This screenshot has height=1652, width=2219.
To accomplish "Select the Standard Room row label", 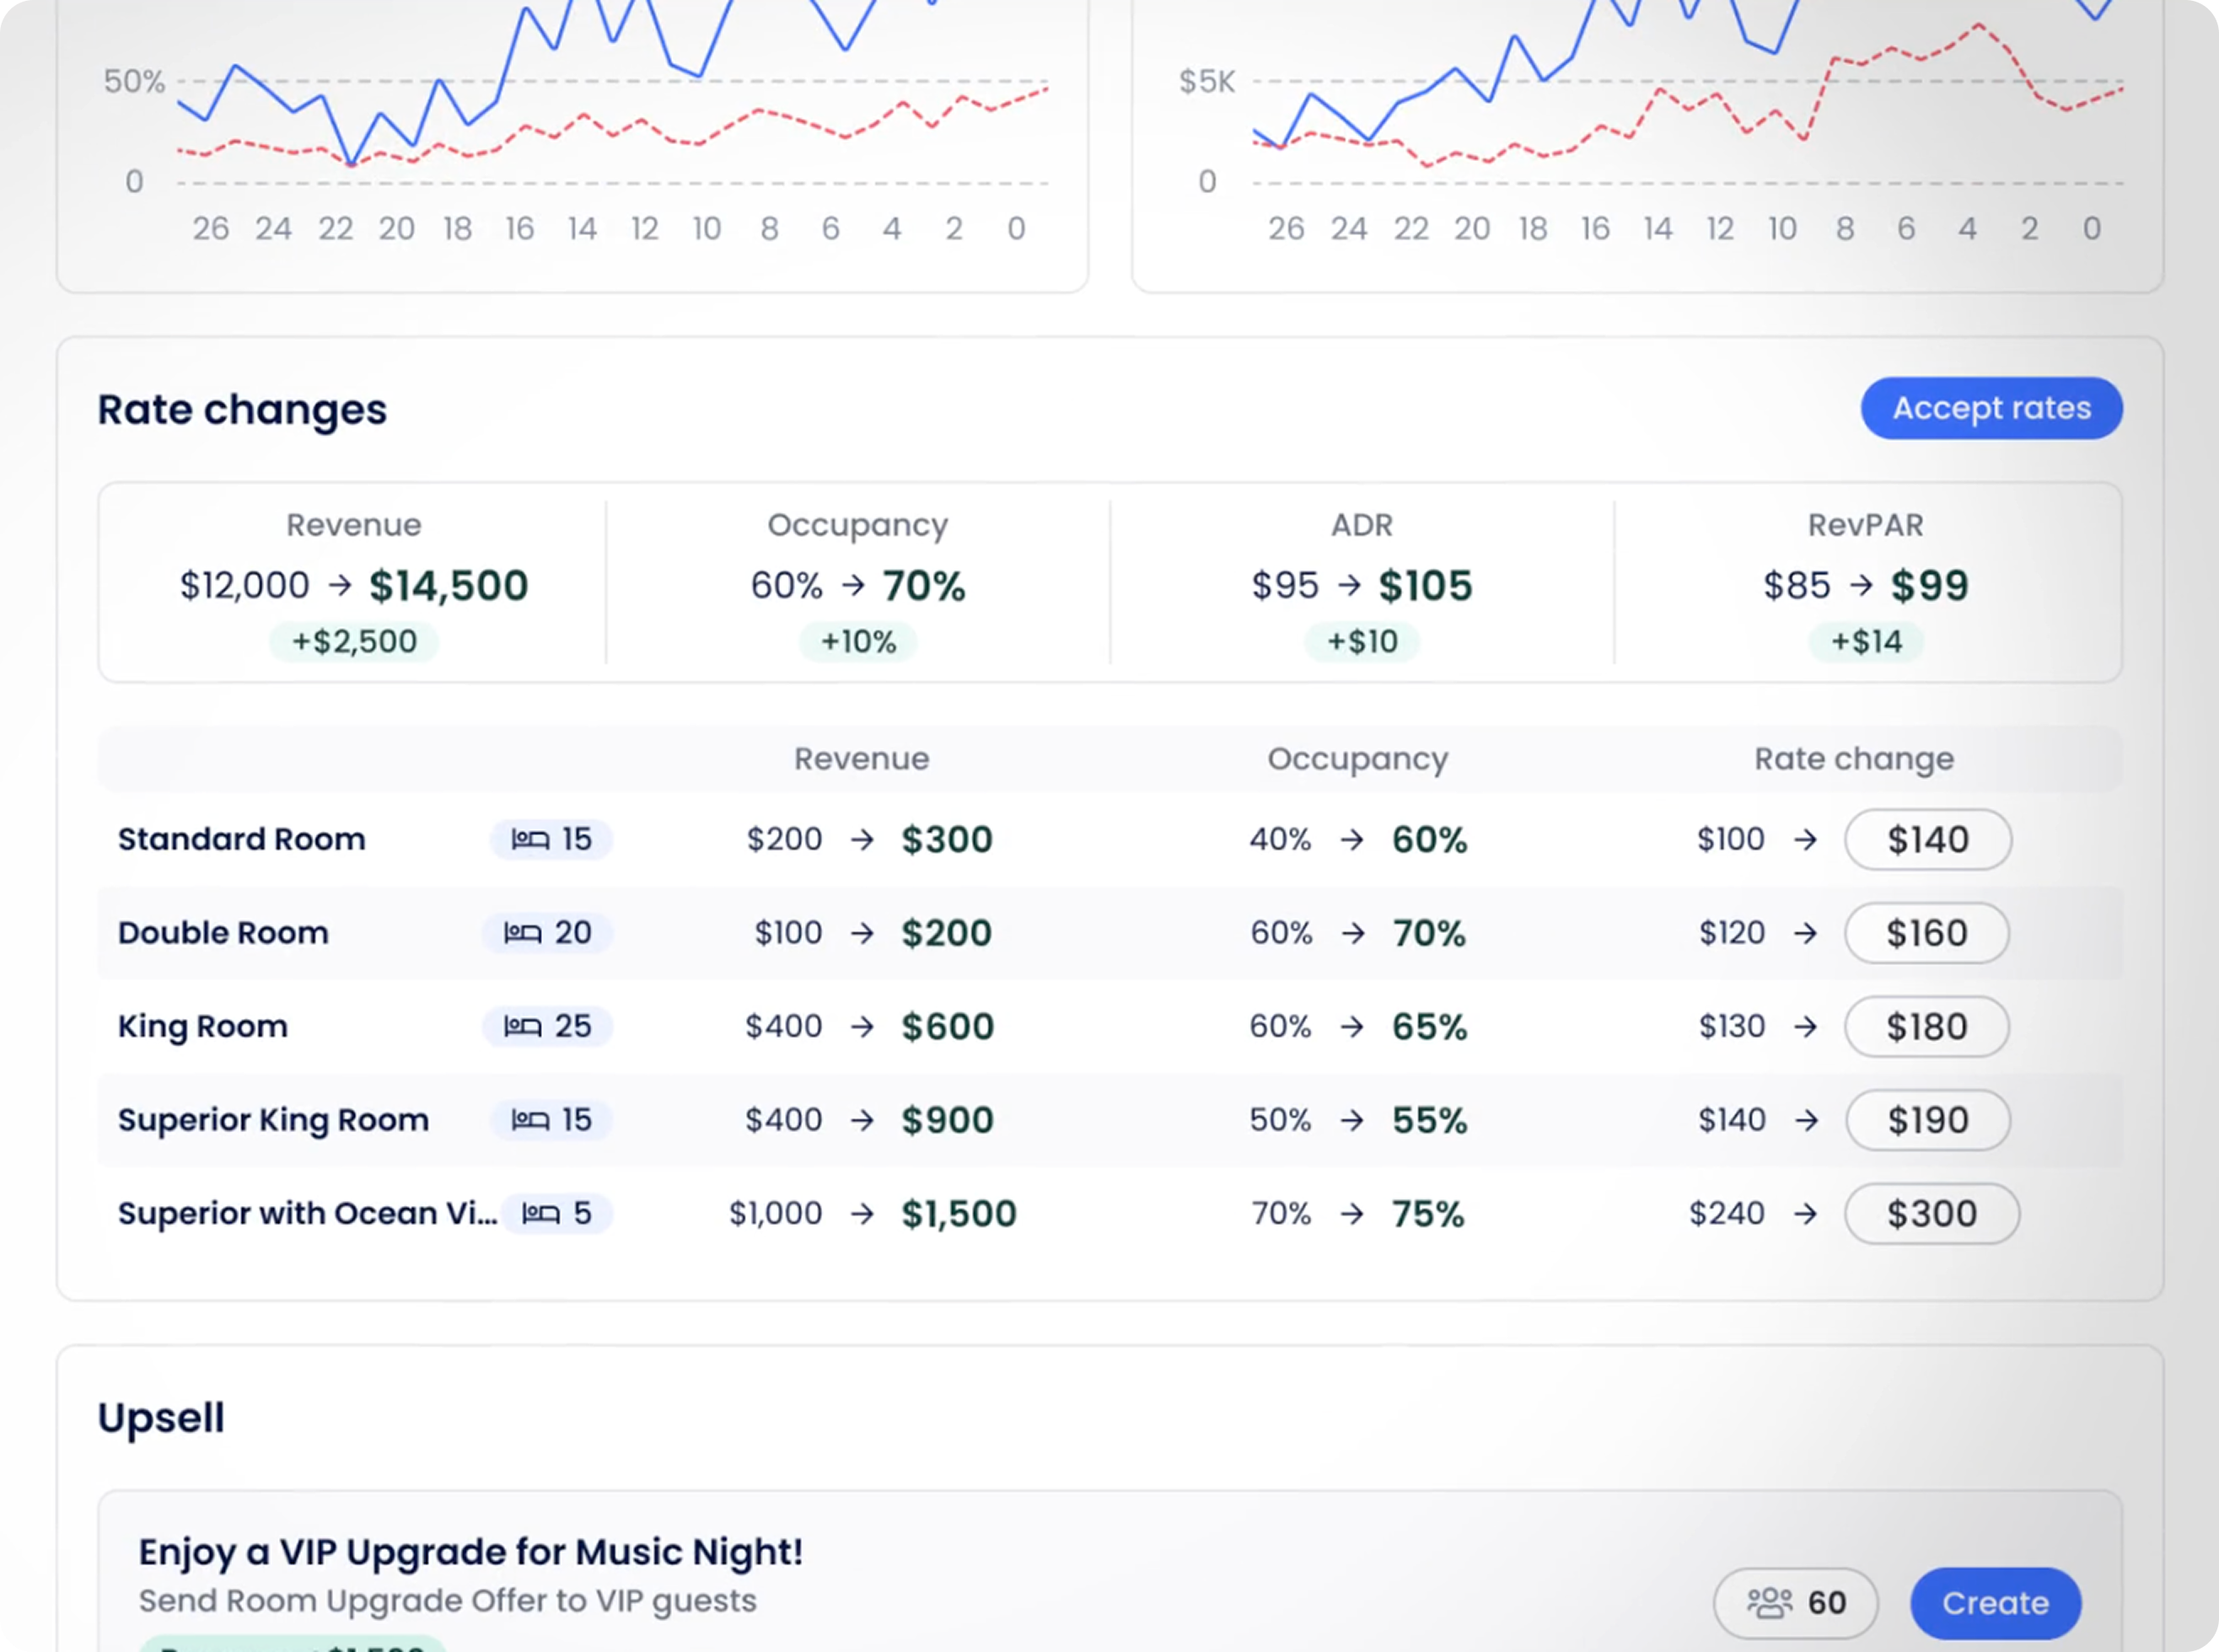I will [241, 839].
